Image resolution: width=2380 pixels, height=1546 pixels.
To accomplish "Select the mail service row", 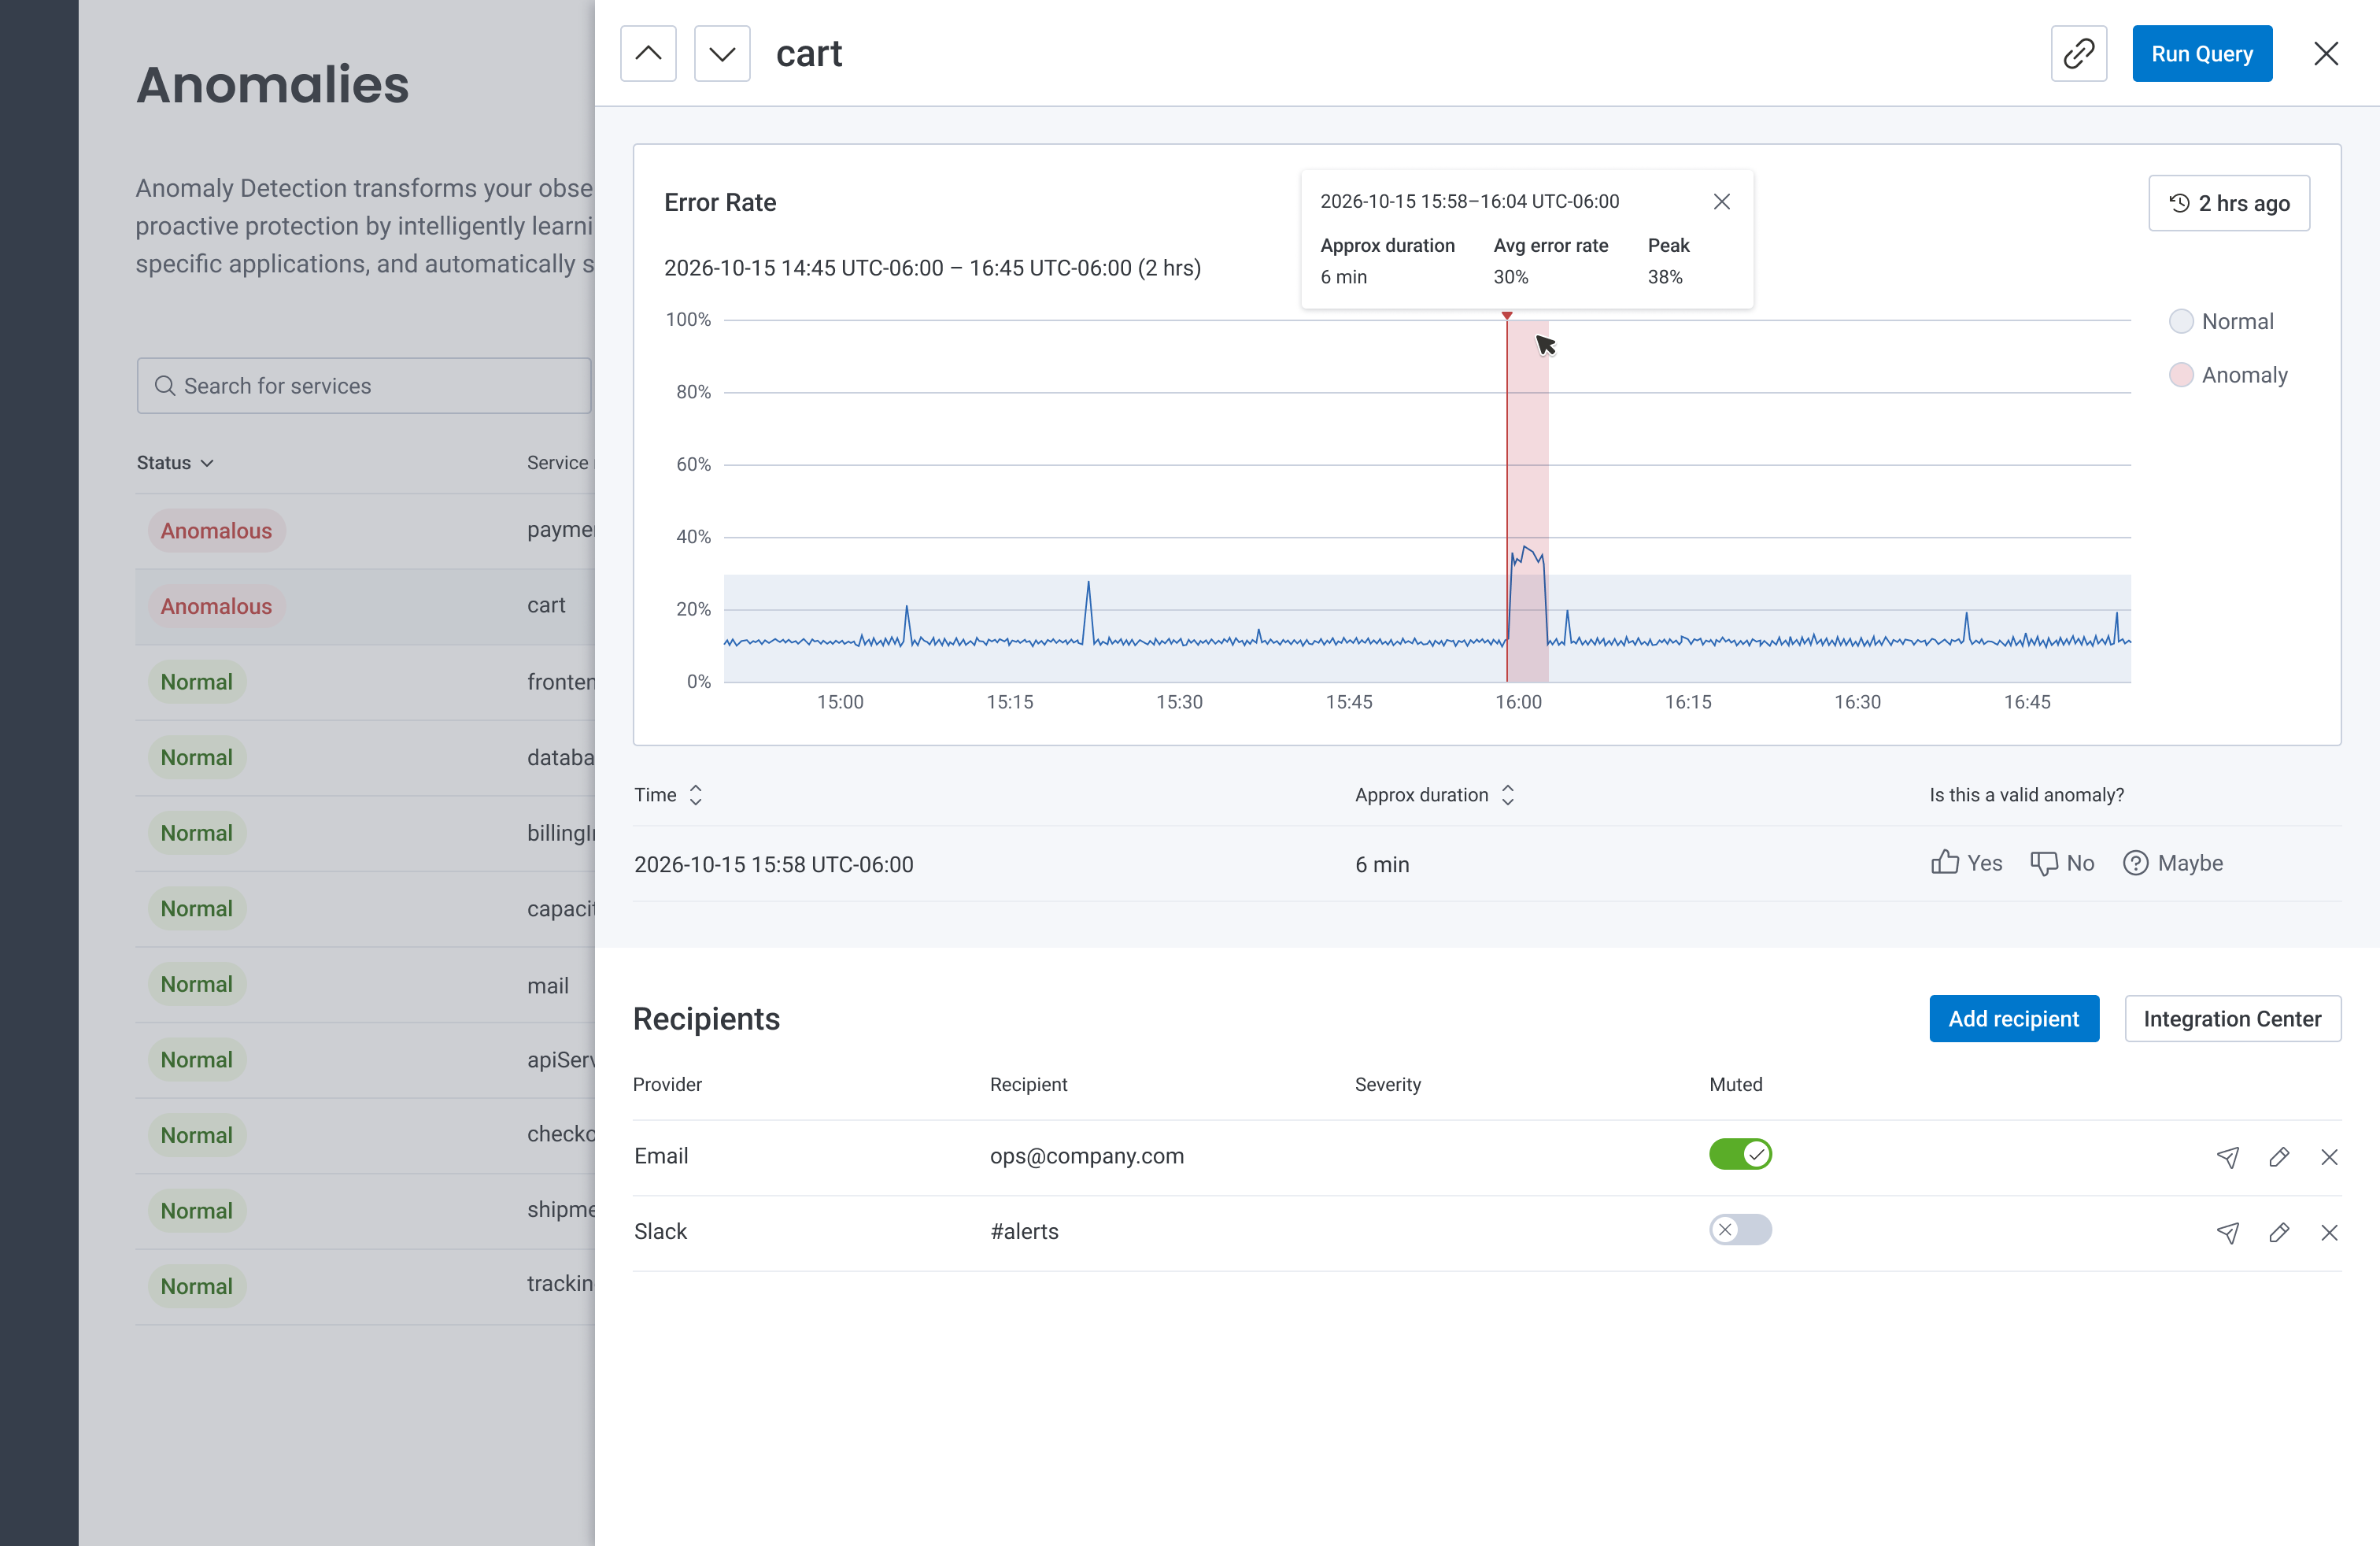I will point(365,985).
